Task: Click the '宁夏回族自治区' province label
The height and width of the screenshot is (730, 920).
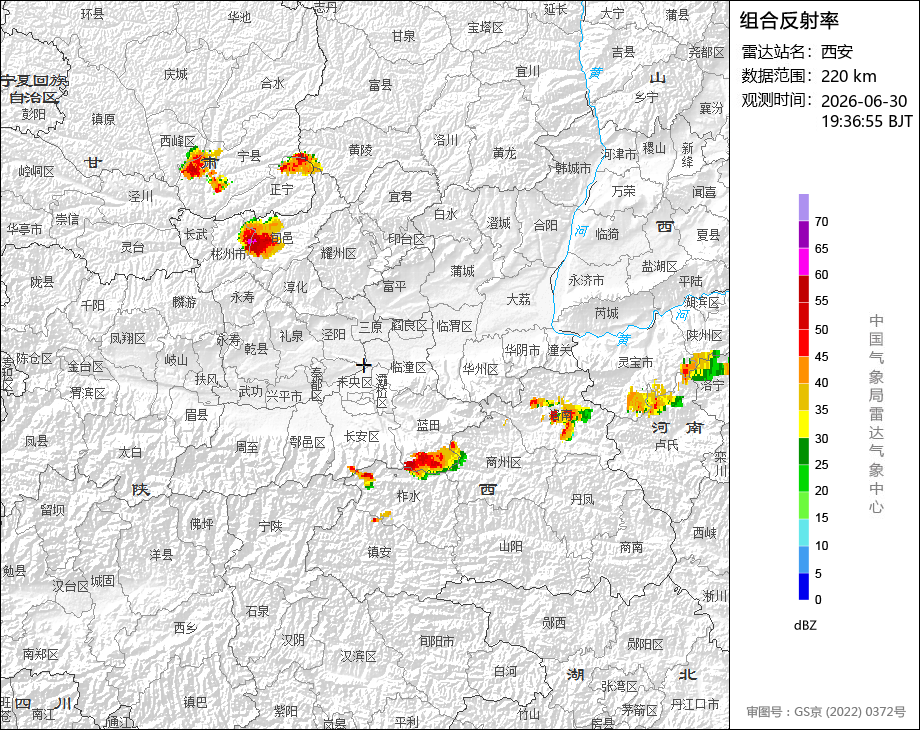Action: [x=34, y=89]
